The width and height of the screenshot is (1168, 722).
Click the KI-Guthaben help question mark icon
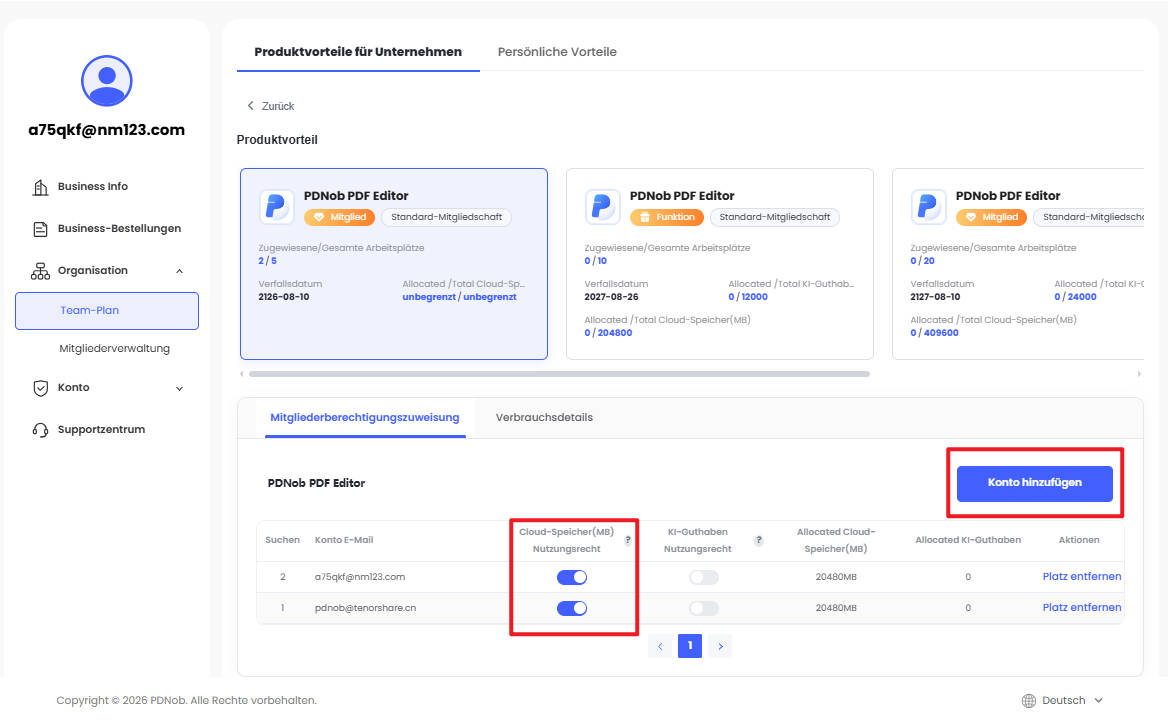point(758,540)
